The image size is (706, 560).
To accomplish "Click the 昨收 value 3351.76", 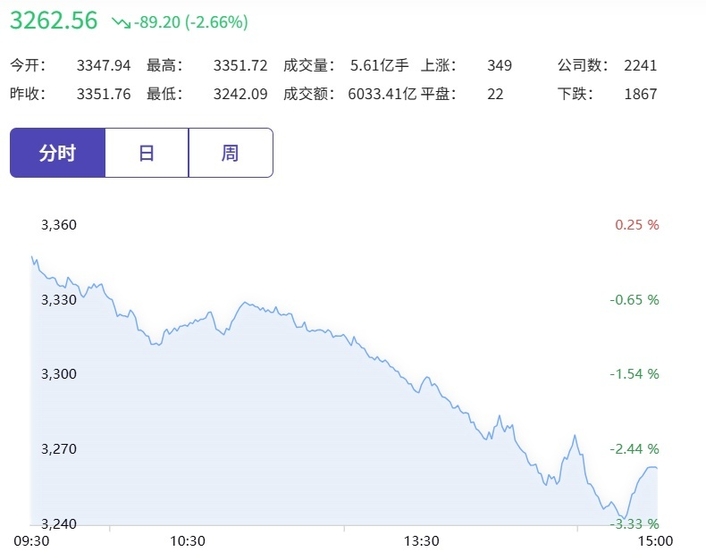I will click(x=104, y=94).
